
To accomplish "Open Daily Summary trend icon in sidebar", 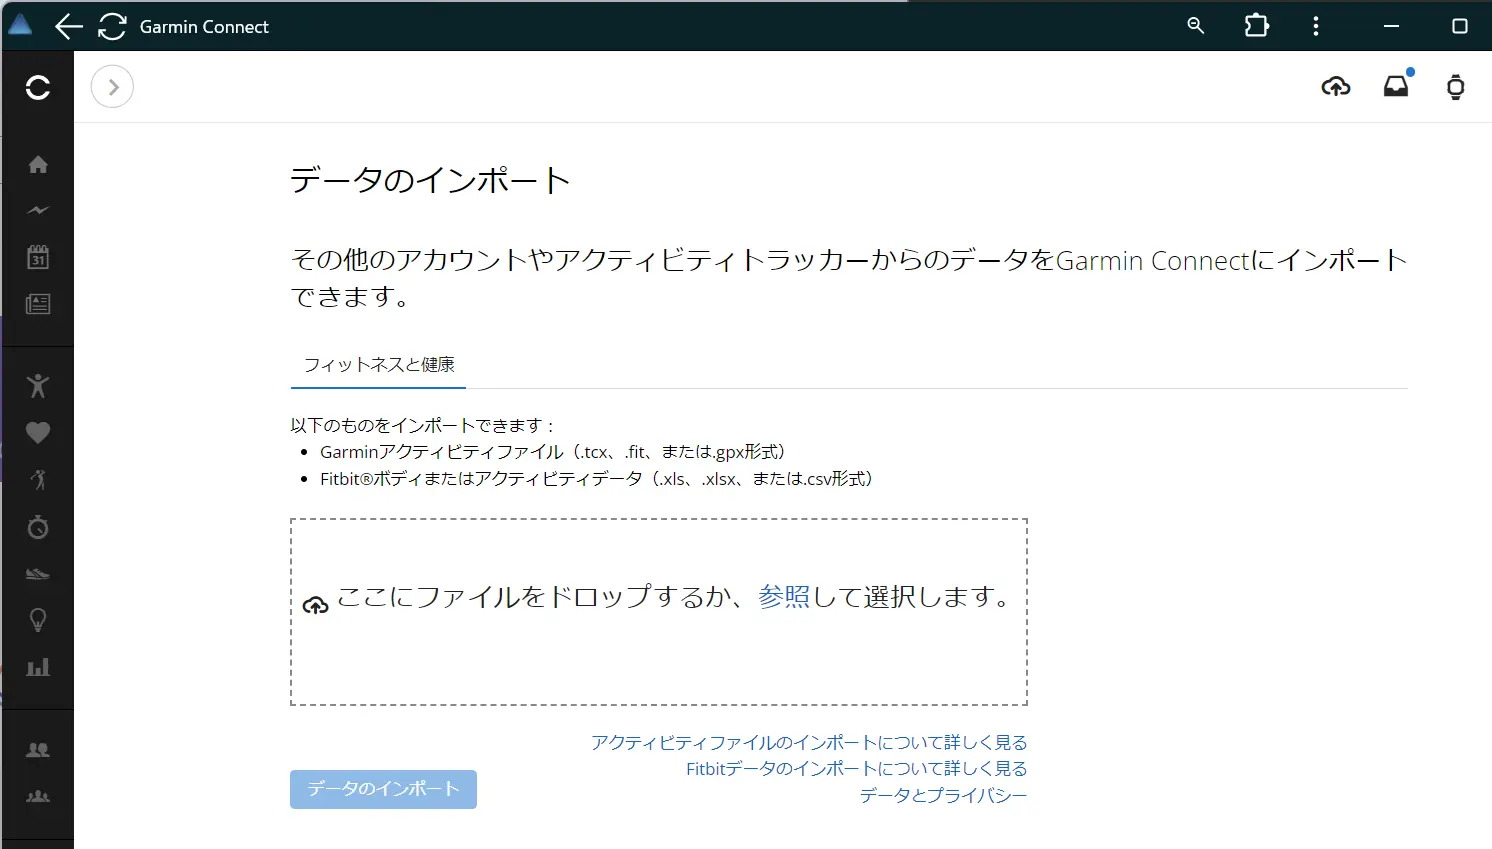I will point(38,210).
